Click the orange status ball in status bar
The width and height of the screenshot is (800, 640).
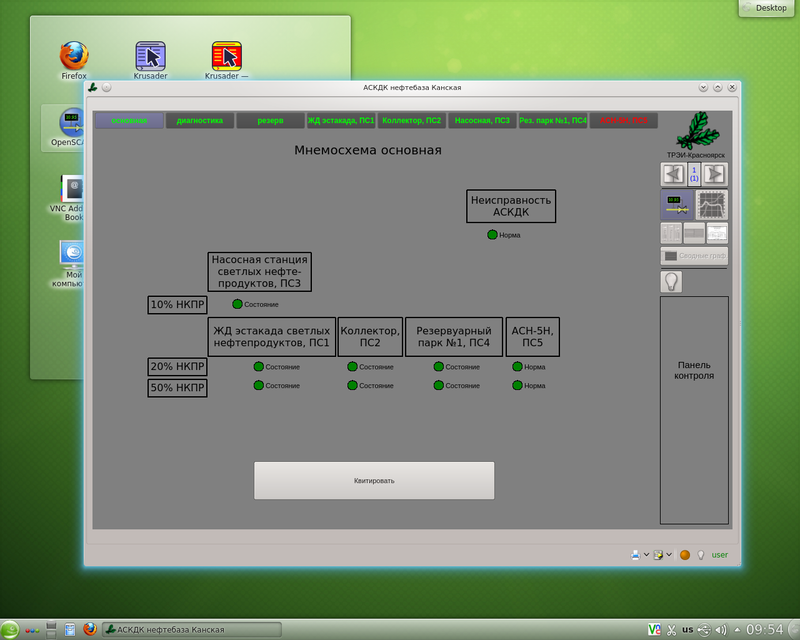(685, 554)
